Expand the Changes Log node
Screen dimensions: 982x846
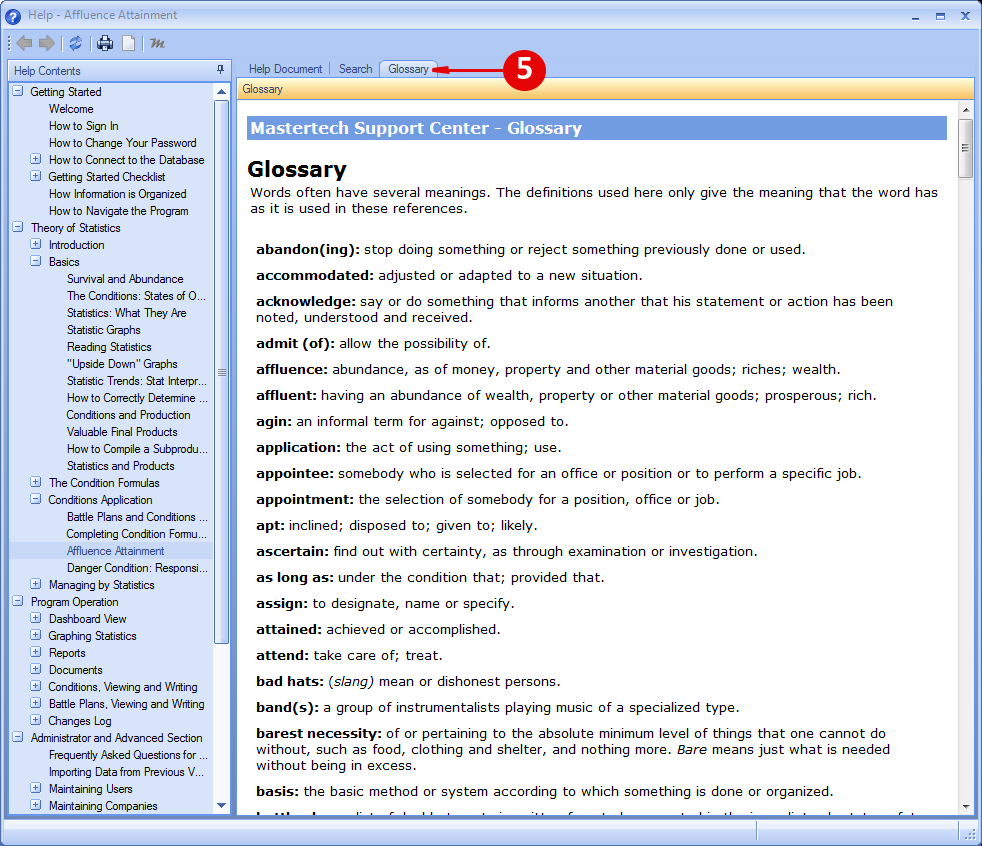pos(36,720)
